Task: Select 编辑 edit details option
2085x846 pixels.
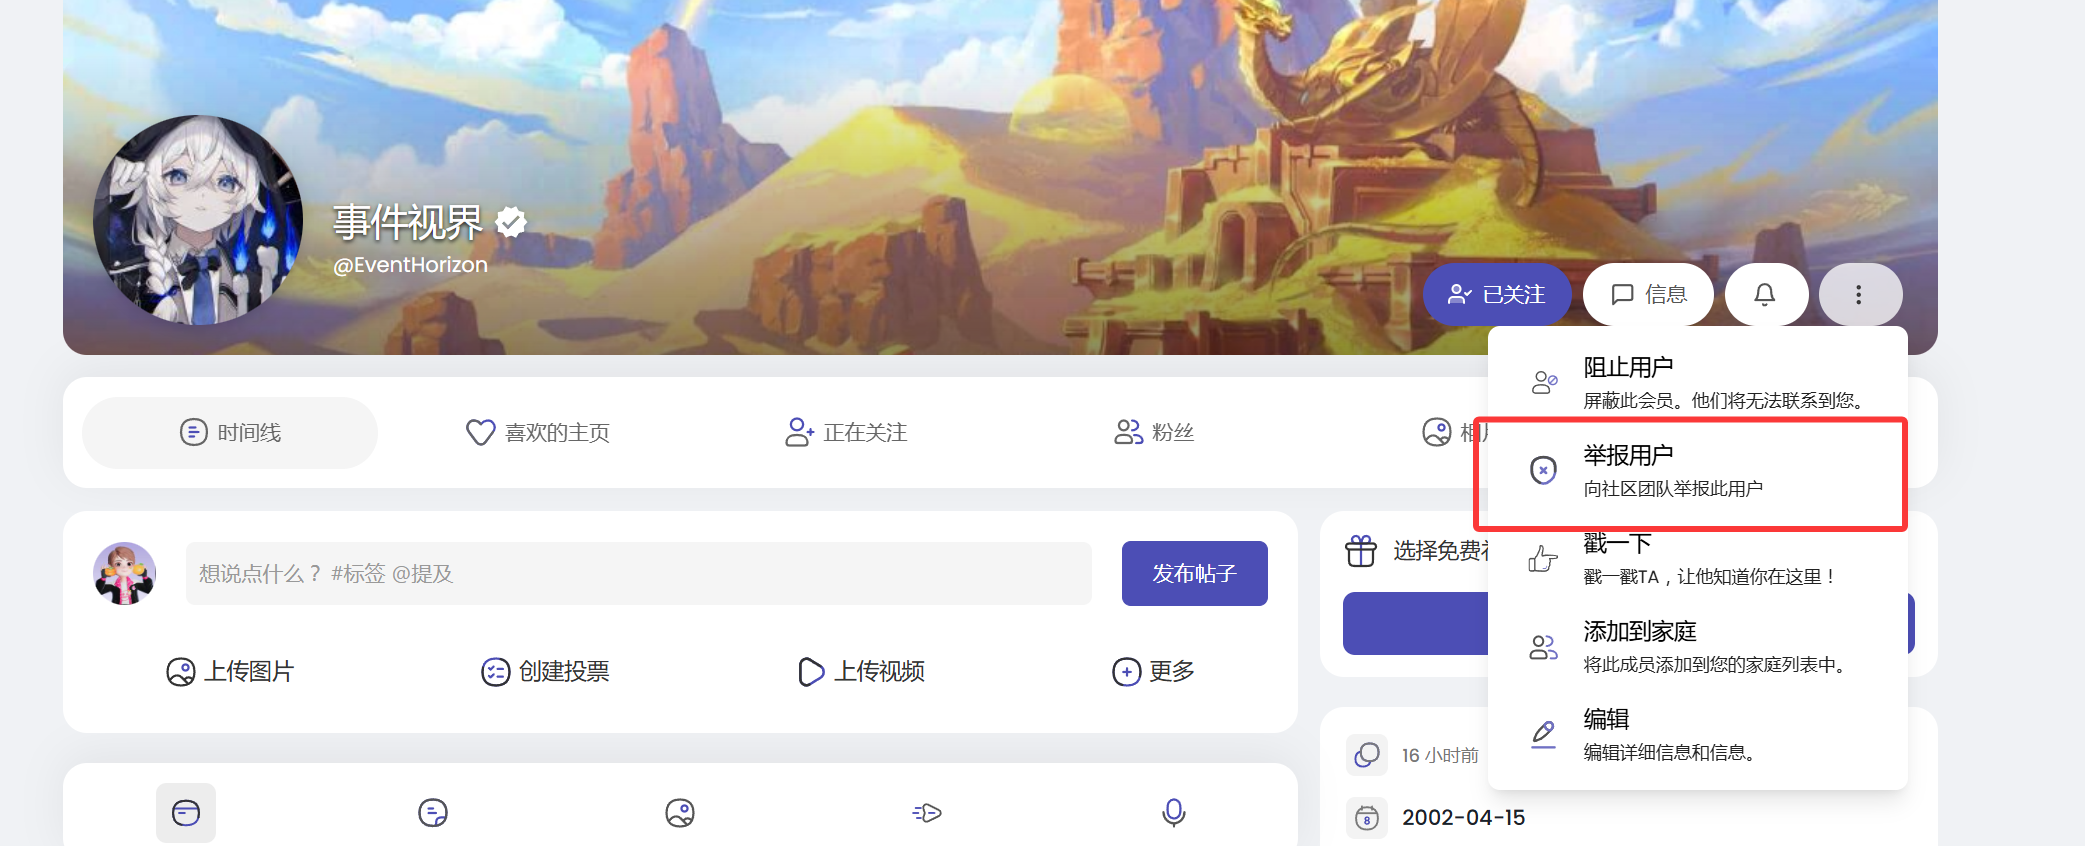Action: tap(1697, 734)
